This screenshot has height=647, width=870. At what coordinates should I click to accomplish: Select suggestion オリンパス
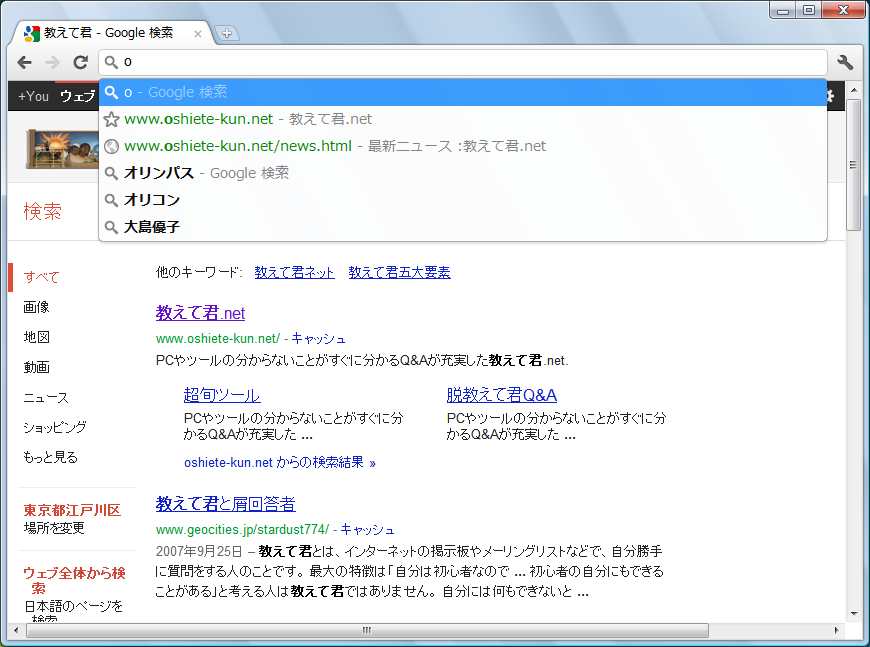tap(463, 173)
